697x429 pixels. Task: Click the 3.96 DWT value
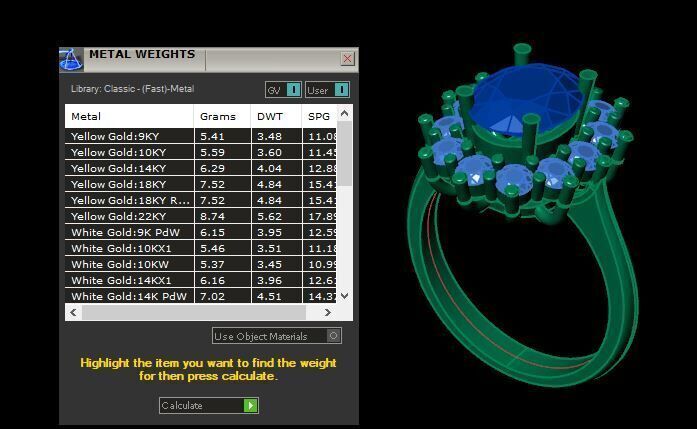tap(269, 281)
